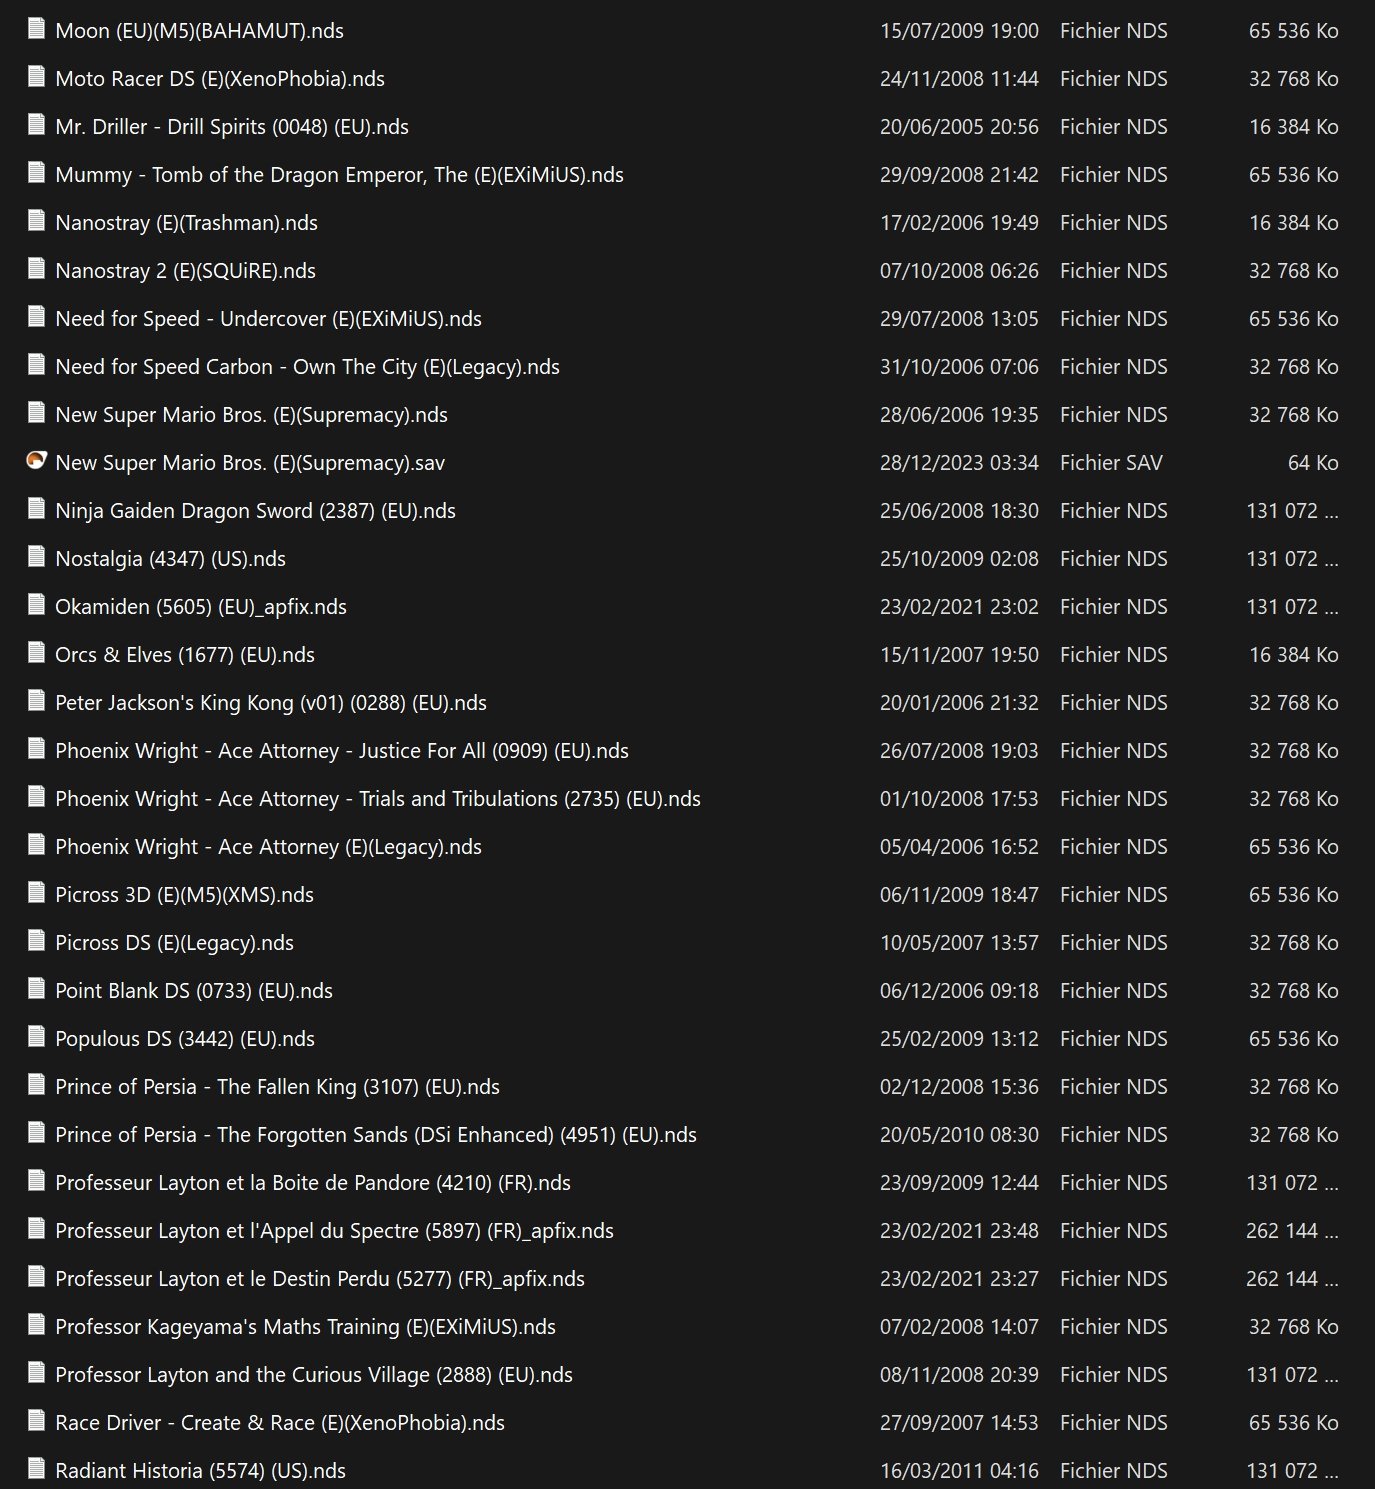Click the Okamiden (5605) (EU)_apfix.nds file icon
The height and width of the screenshot is (1489, 1375).
[36, 605]
